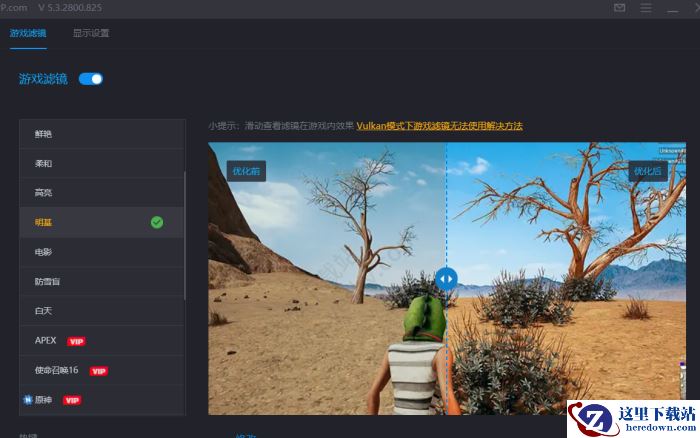The image size is (700, 438).
Task: Click the game preview comparison image
Action: pos(447,279)
